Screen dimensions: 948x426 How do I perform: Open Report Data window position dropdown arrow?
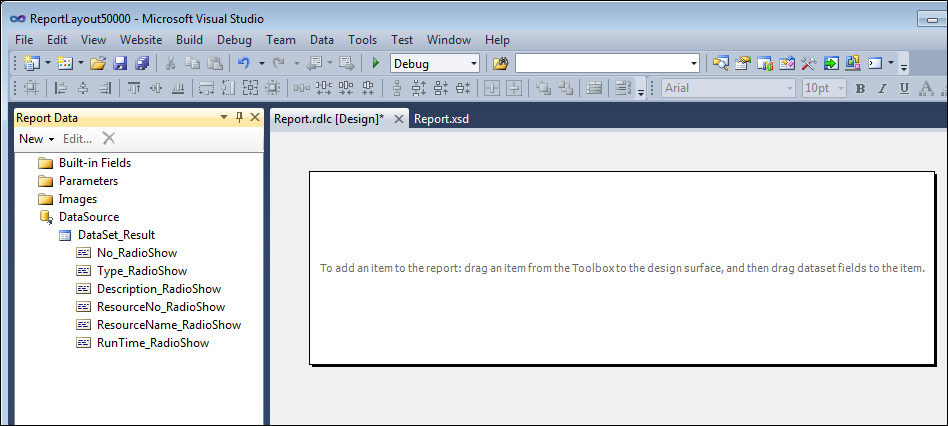coord(224,117)
